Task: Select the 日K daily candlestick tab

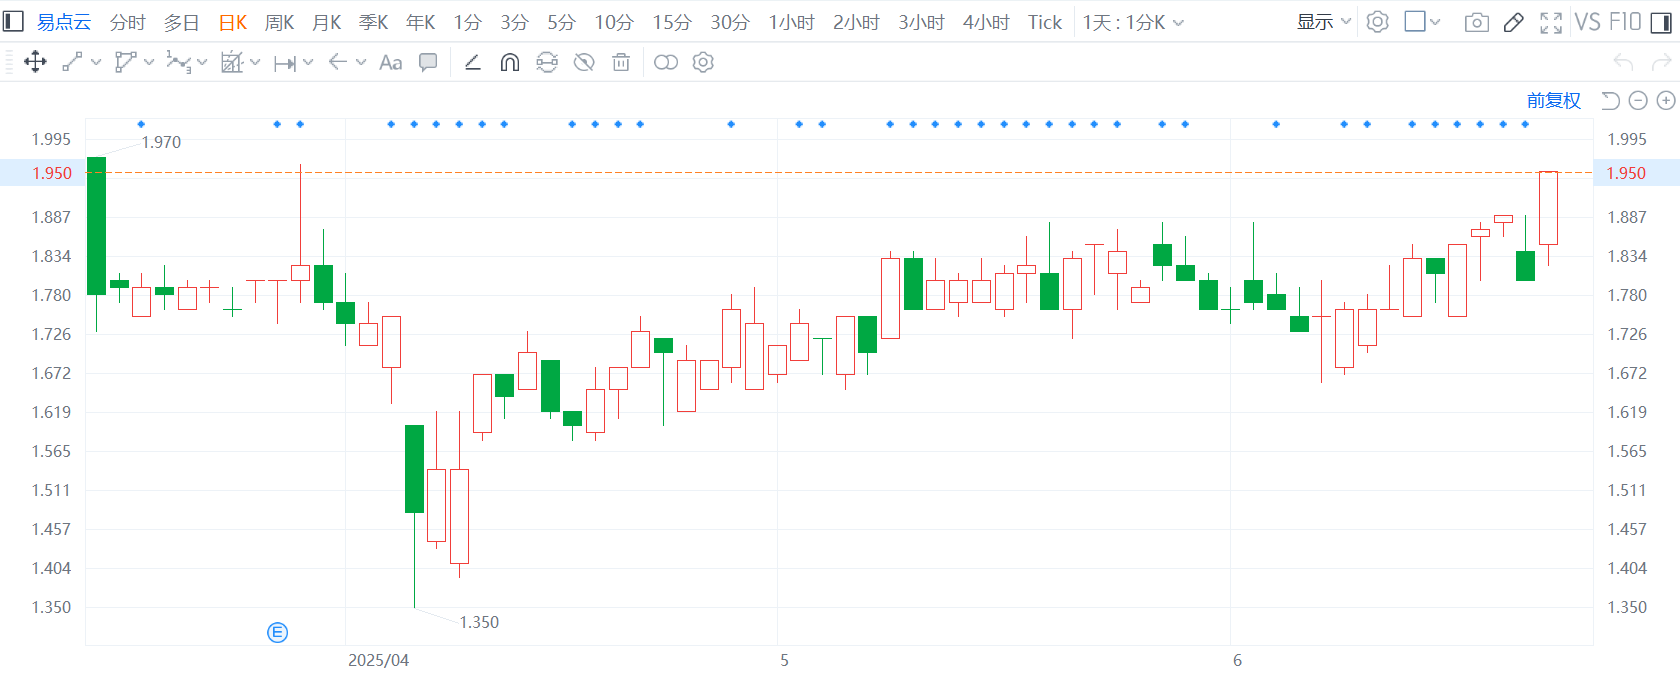Action: point(233,22)
